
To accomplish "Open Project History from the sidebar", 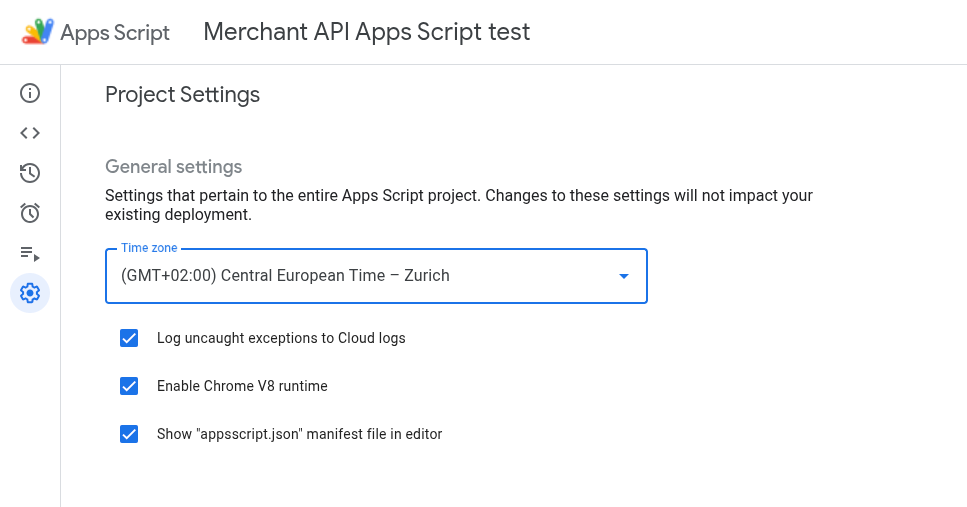I will click(30, 173).
